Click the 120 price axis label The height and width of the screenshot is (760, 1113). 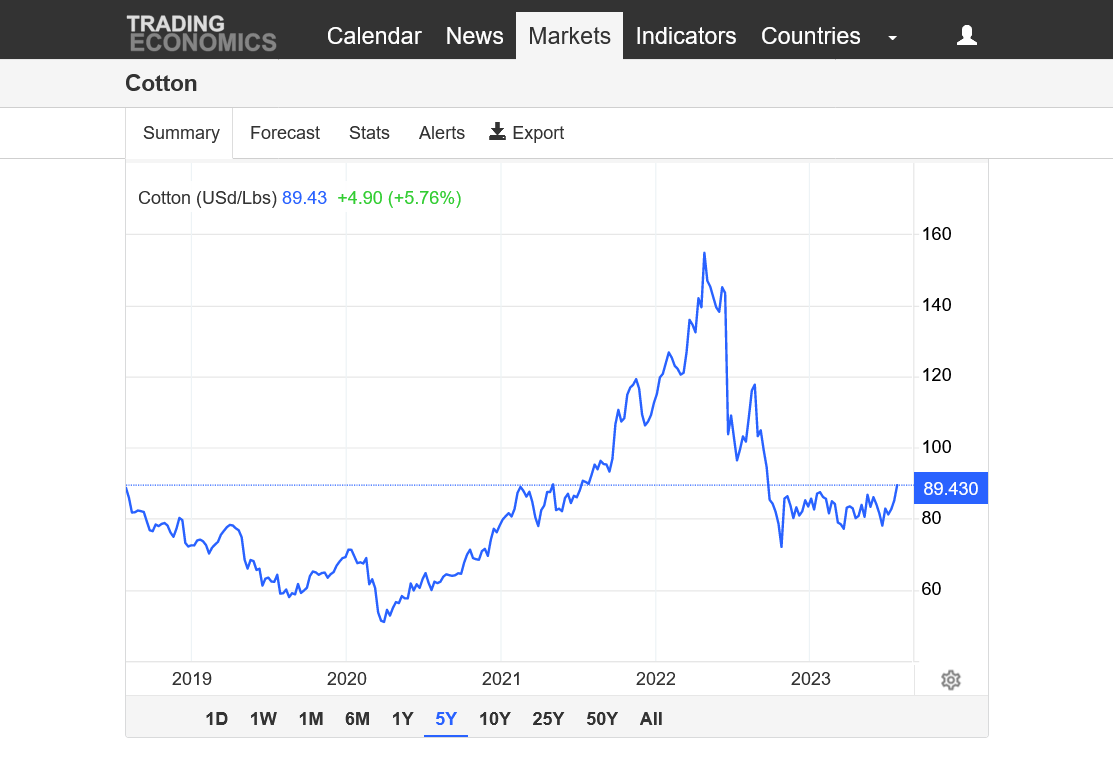(x=936, y=375)
